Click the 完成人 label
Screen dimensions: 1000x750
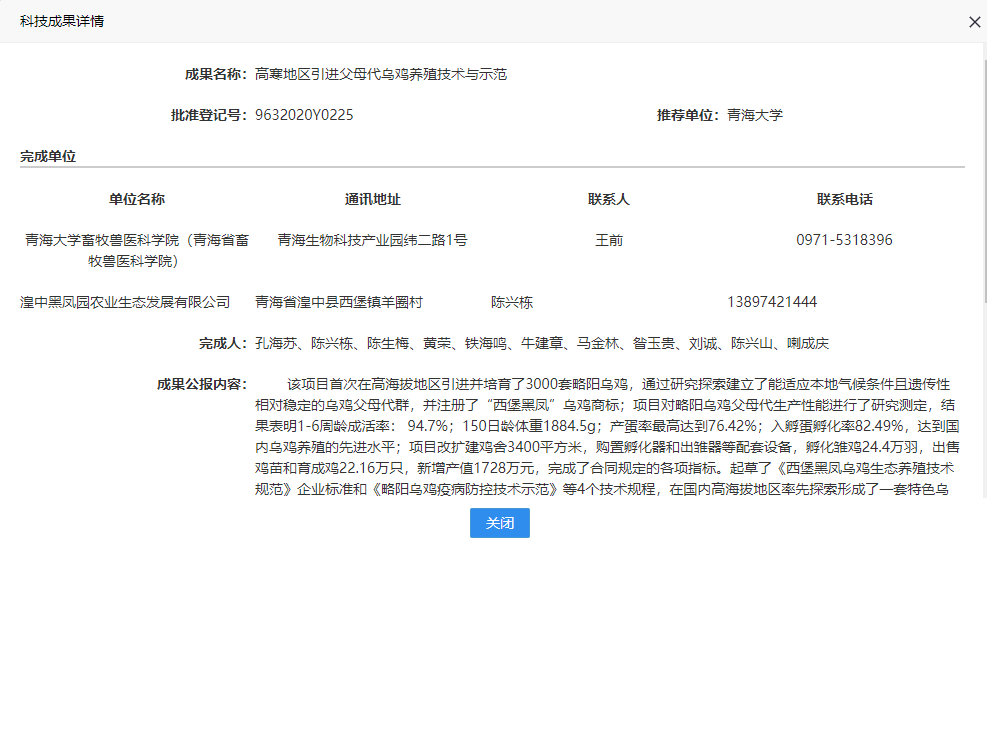222,344
